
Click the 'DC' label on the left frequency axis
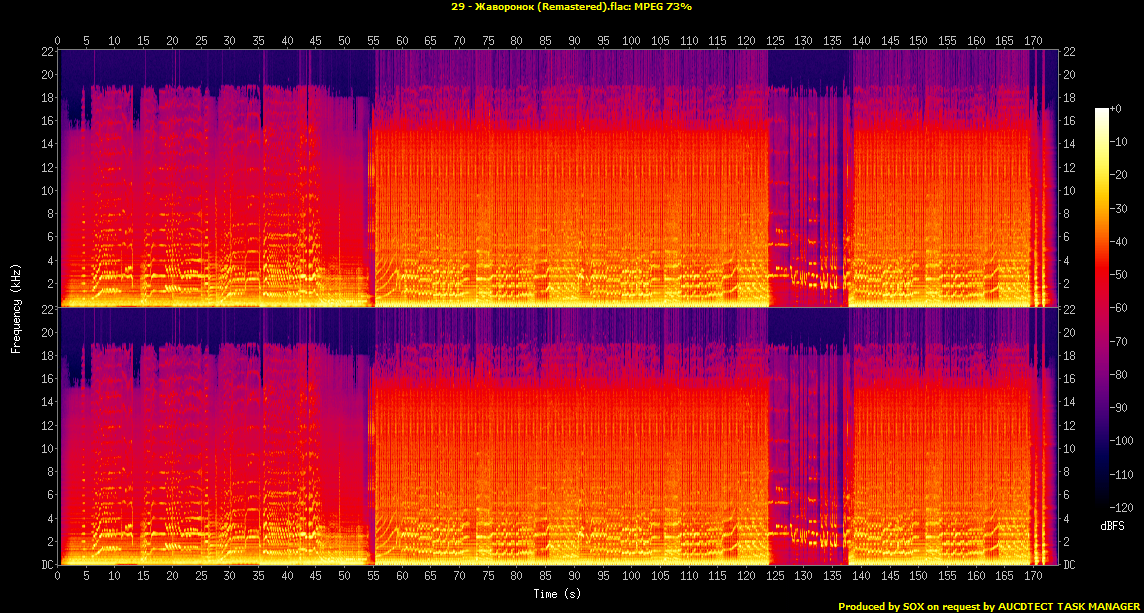[x=46, y=565]
